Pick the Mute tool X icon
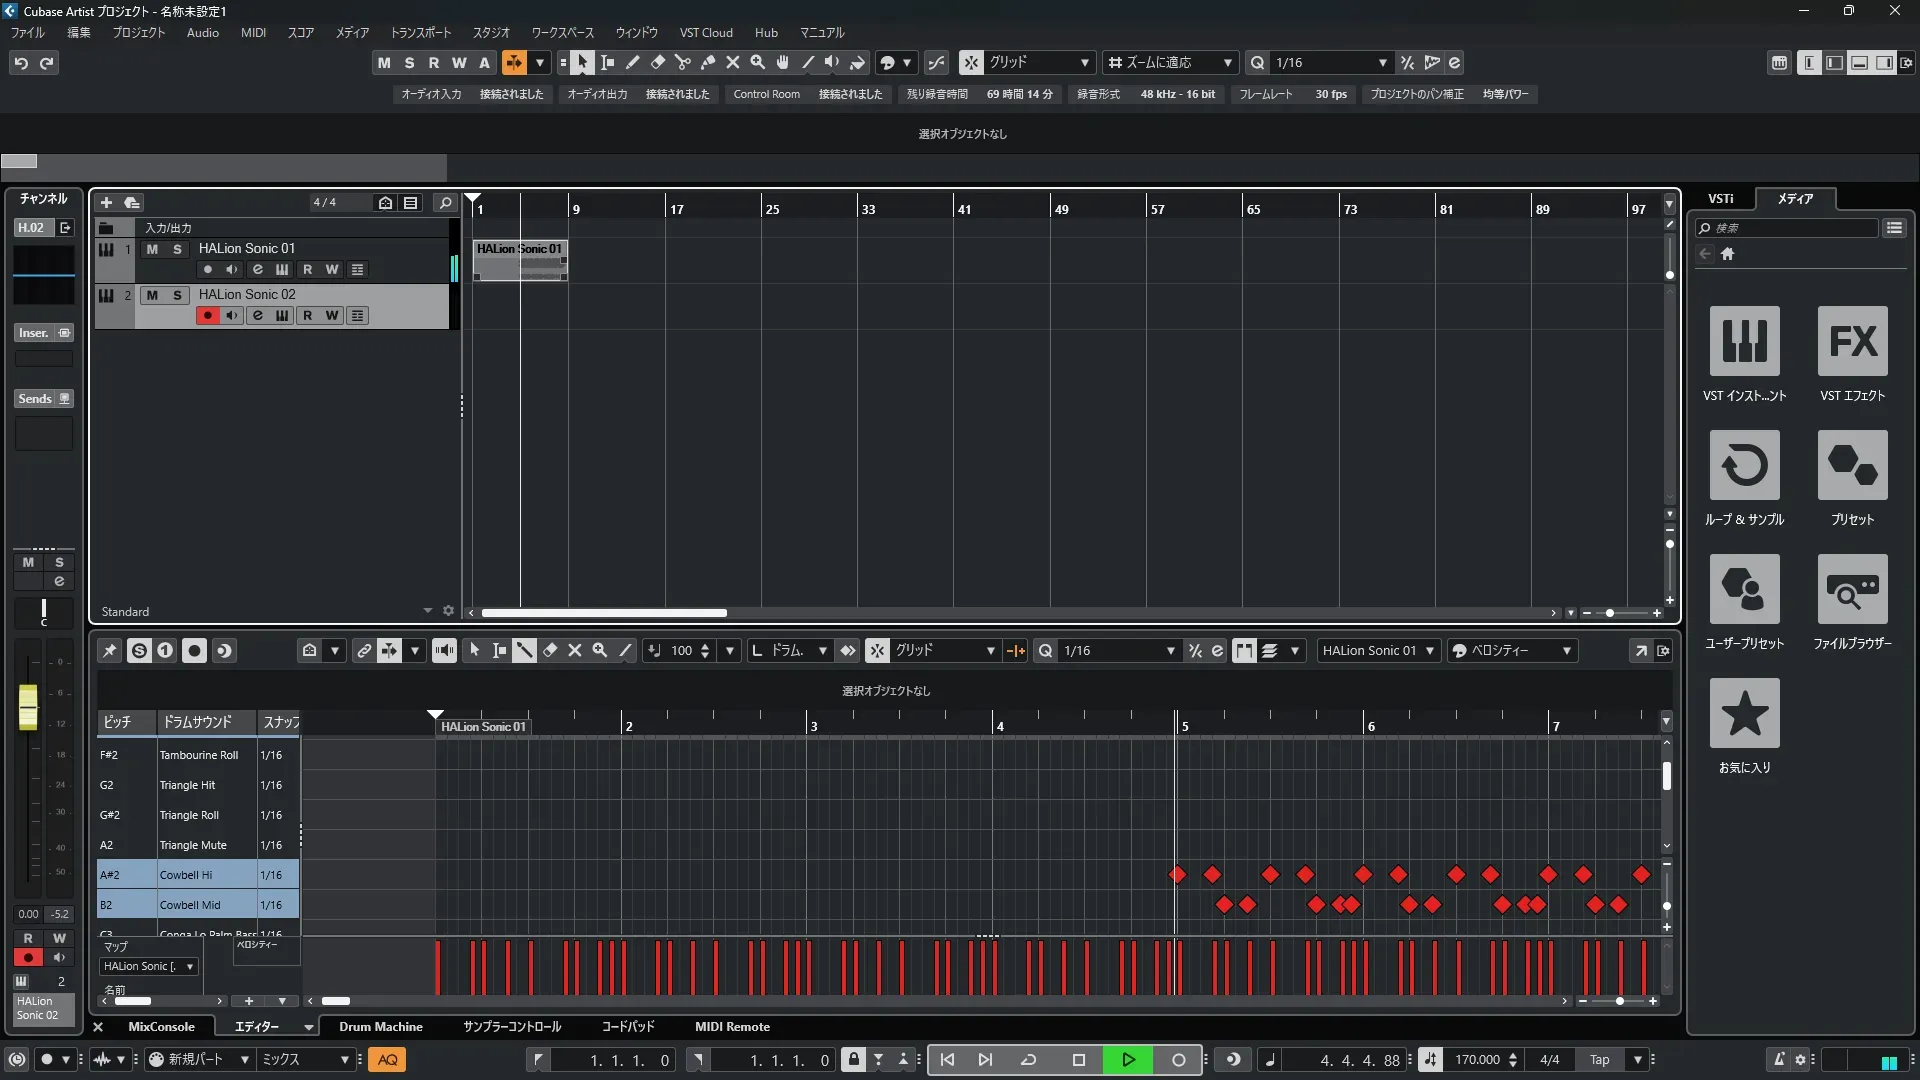 tap(733, 63)
